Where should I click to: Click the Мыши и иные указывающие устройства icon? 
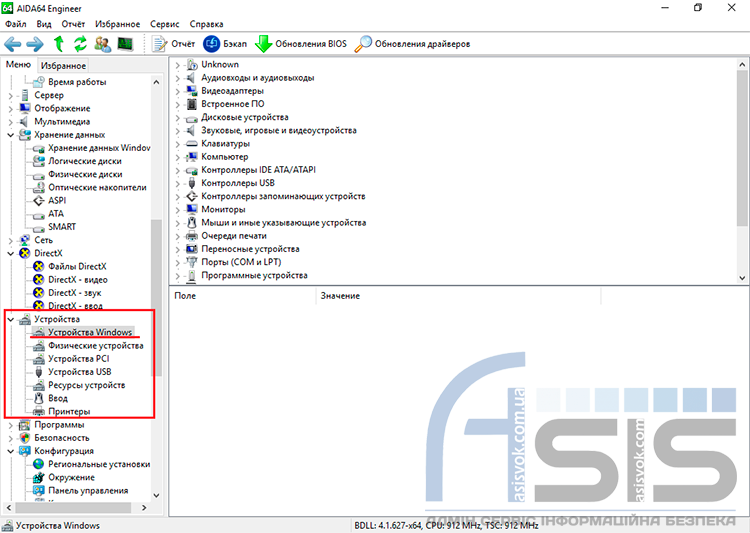click(192, 222)
